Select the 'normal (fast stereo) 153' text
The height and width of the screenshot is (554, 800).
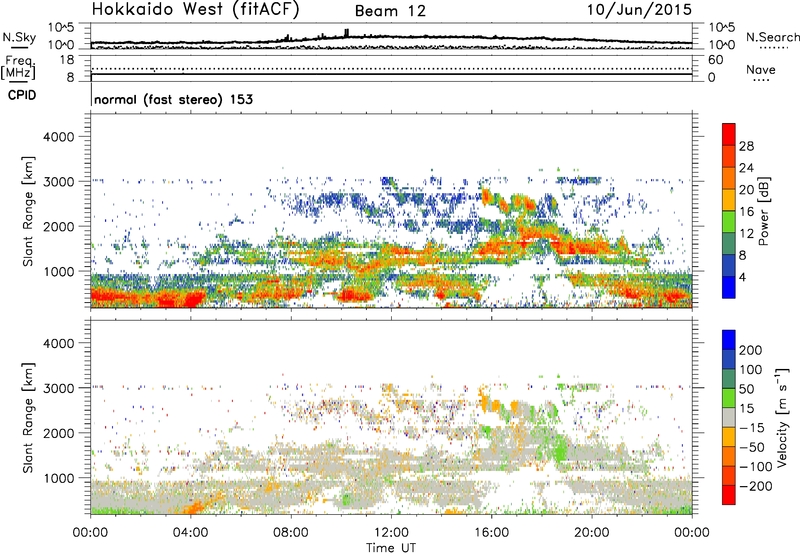pyautogui.click(x=173, y=99)
